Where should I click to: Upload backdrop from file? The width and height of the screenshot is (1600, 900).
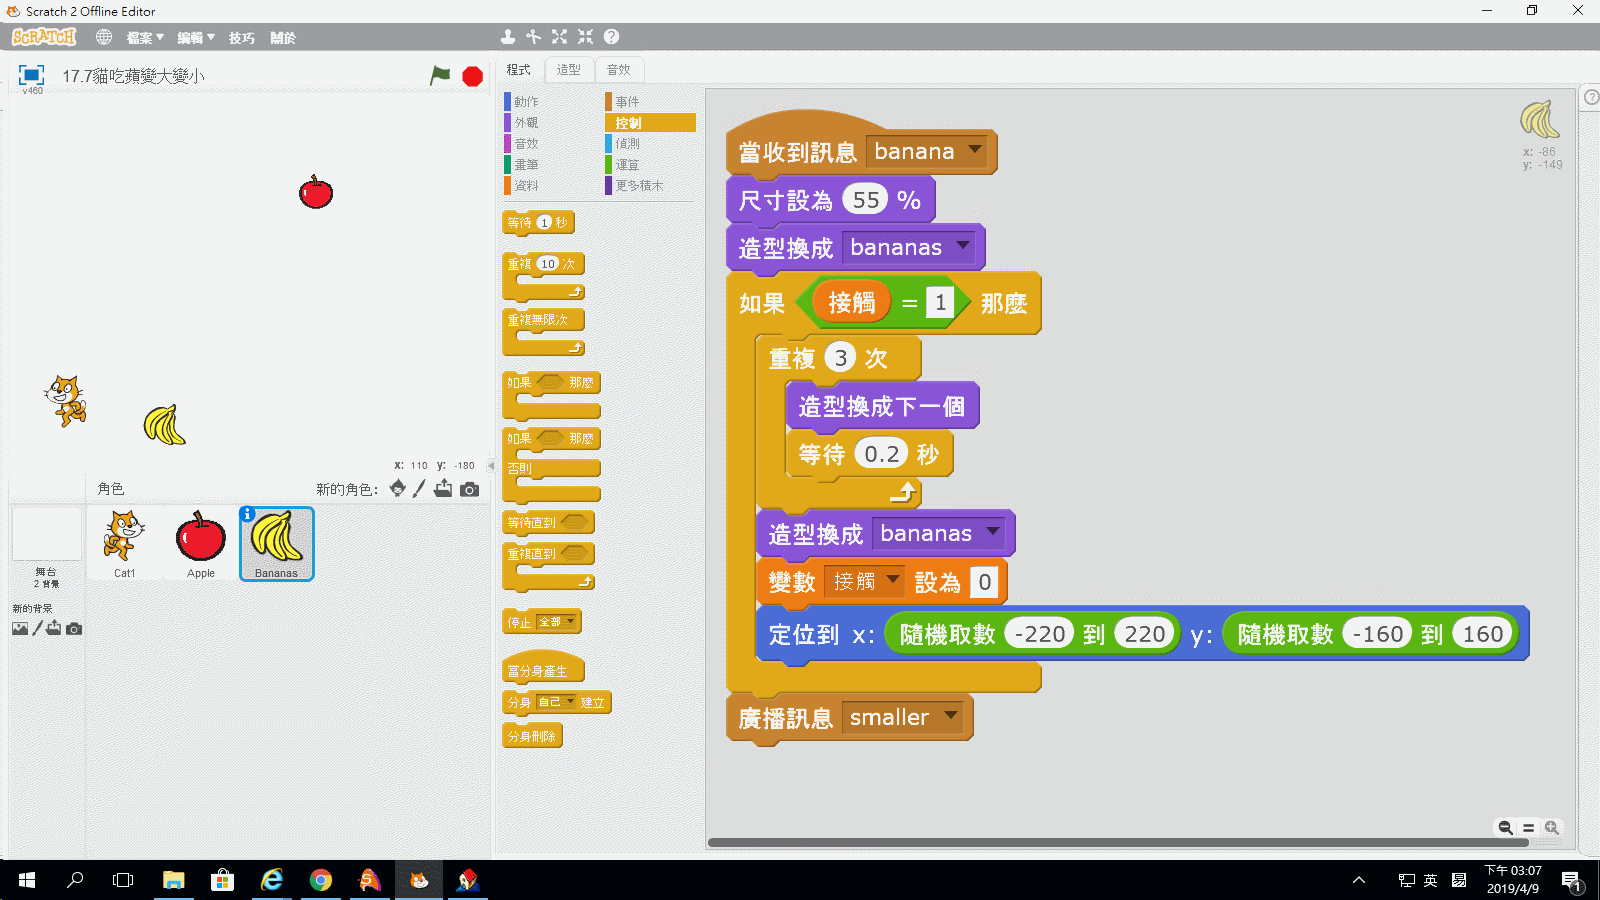coord(54,628)
